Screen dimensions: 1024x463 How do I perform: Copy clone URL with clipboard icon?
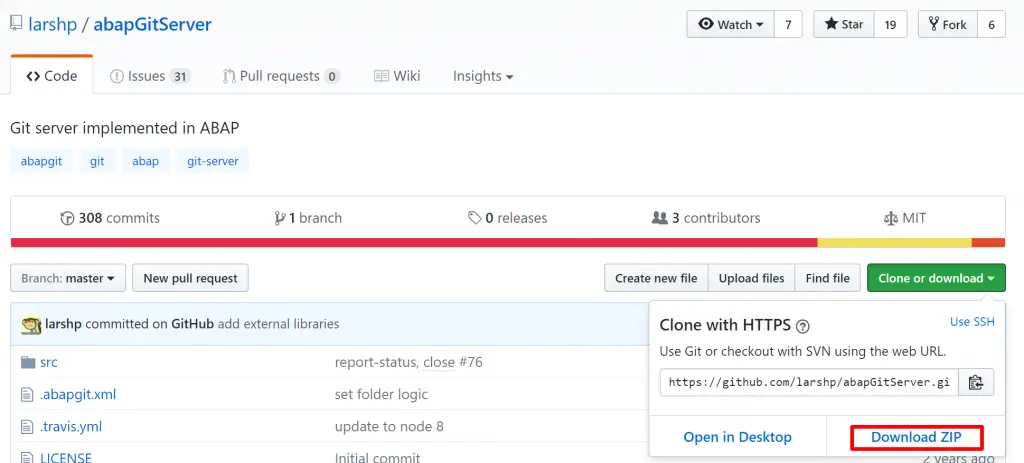coord(976,383)
